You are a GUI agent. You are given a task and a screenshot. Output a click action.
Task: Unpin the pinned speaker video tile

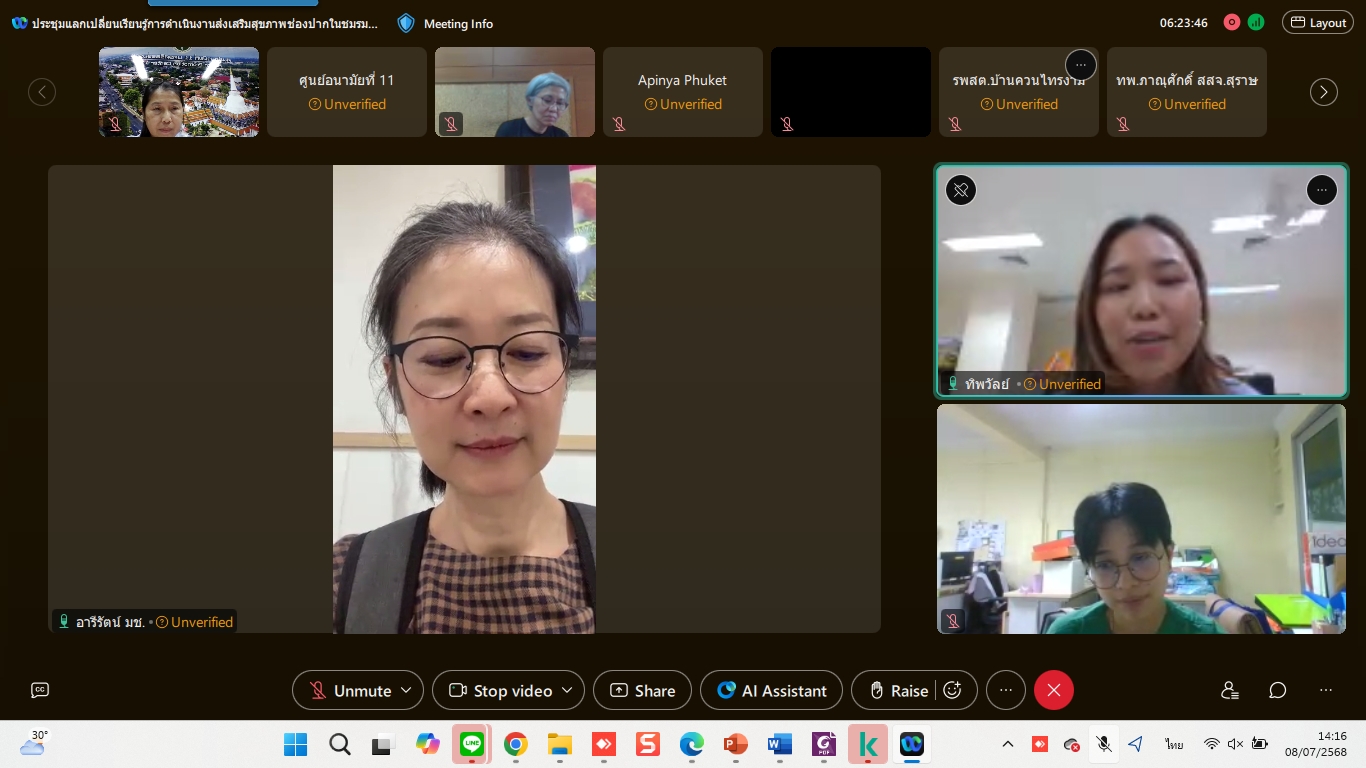click(961, 190)
